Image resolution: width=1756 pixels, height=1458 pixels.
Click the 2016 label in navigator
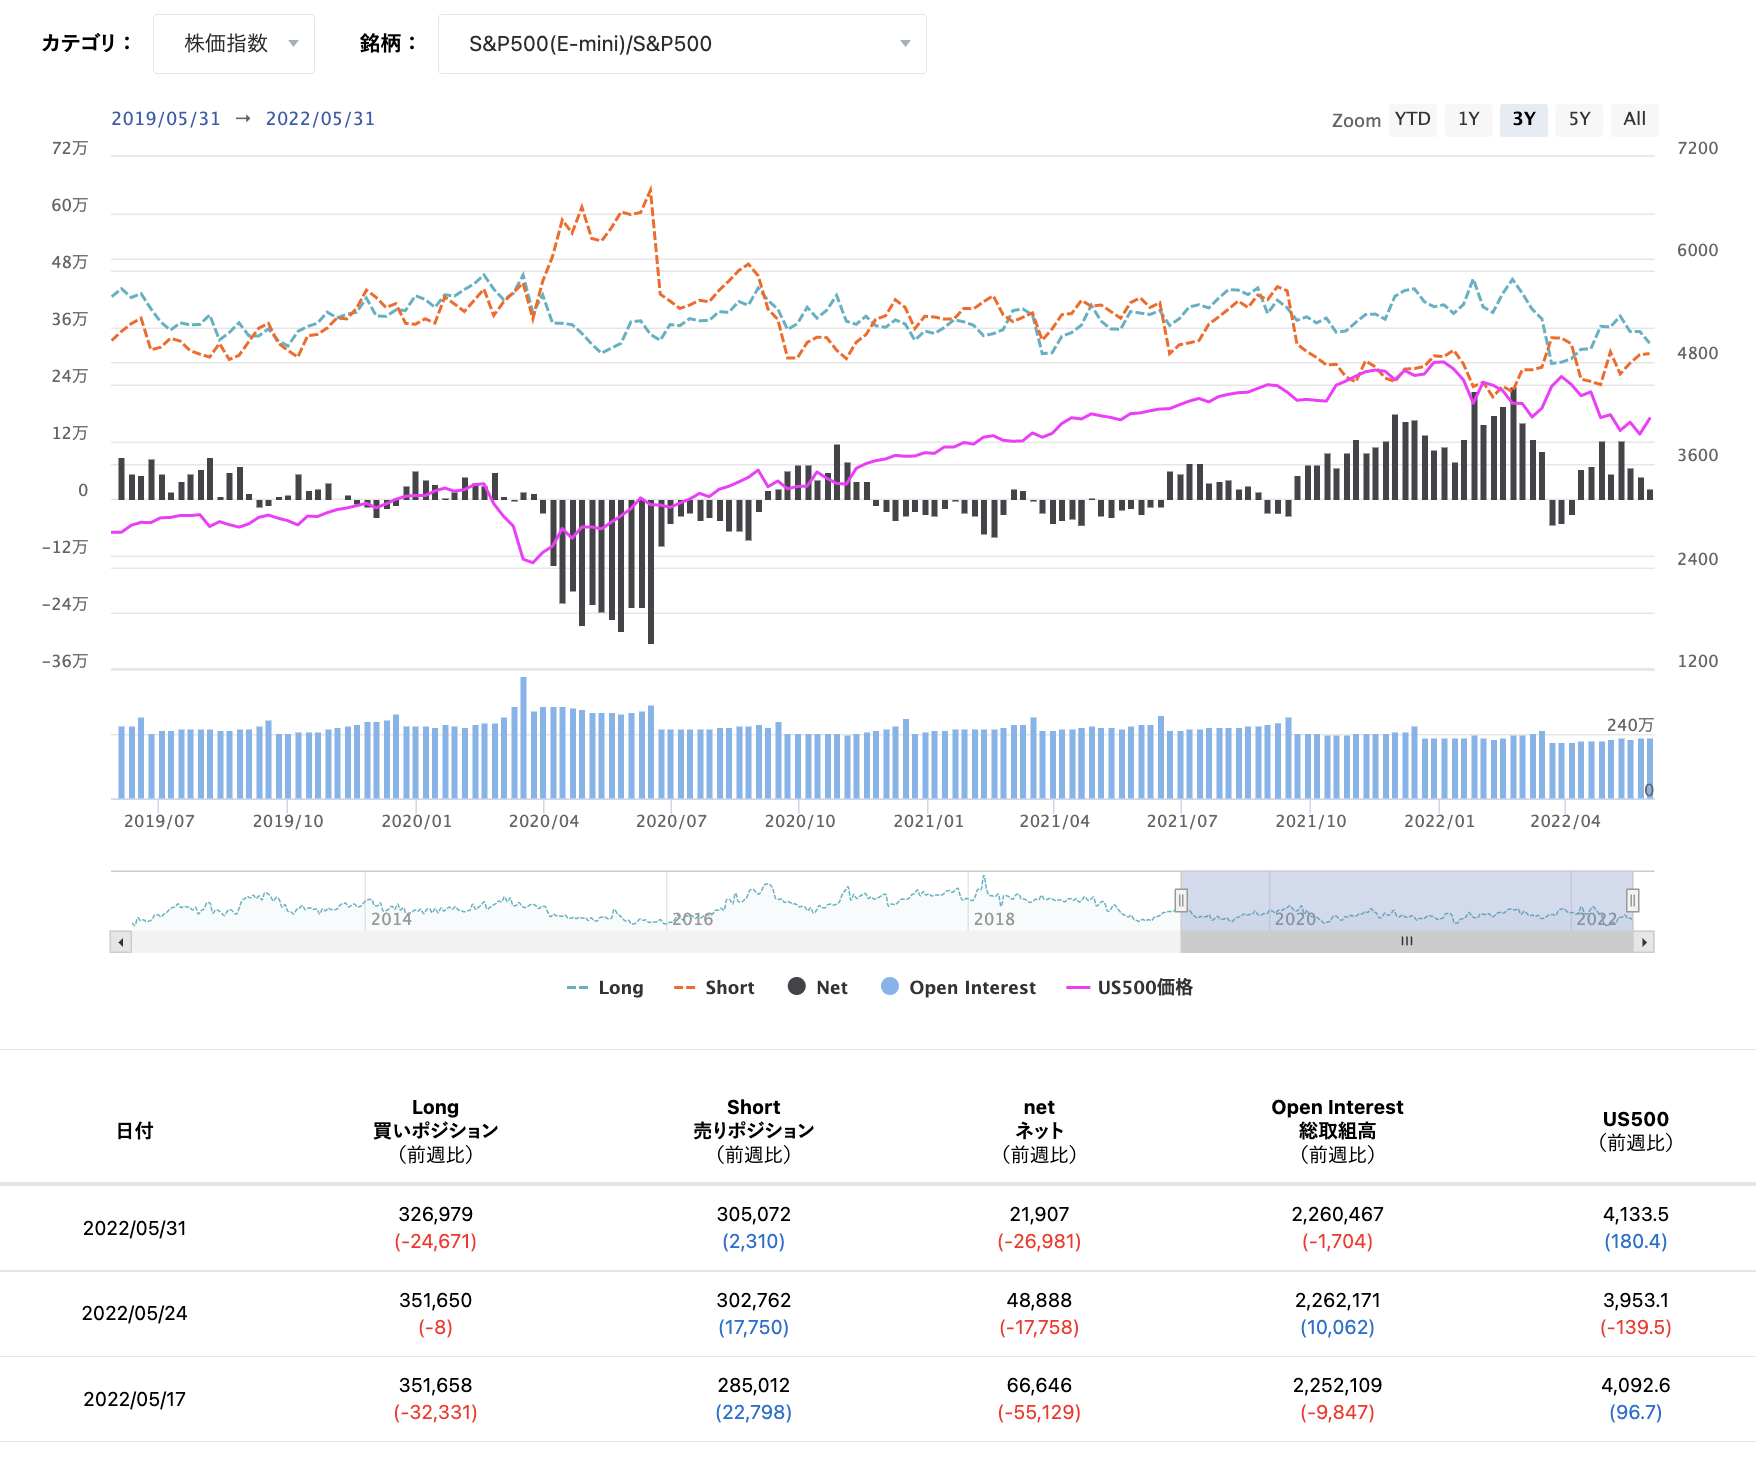pyautogui.click(x=692, y=919)
